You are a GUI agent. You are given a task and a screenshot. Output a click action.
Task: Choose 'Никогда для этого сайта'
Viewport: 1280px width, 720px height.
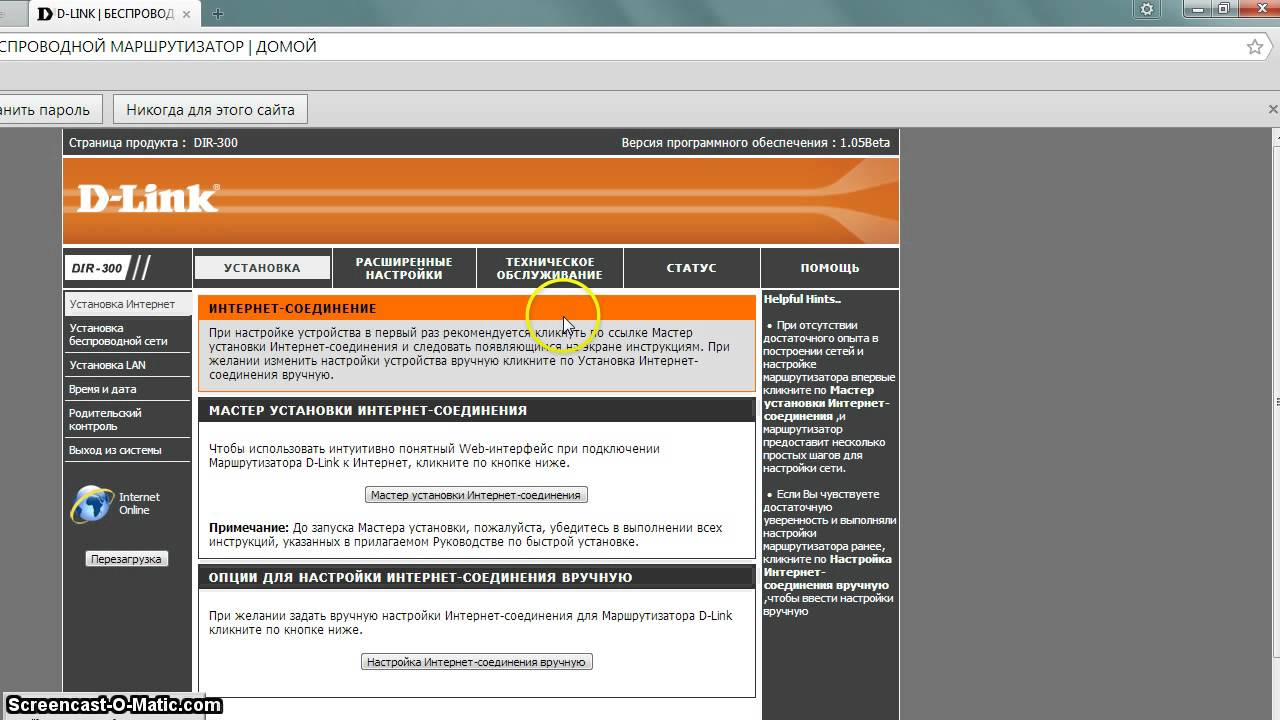210,110
